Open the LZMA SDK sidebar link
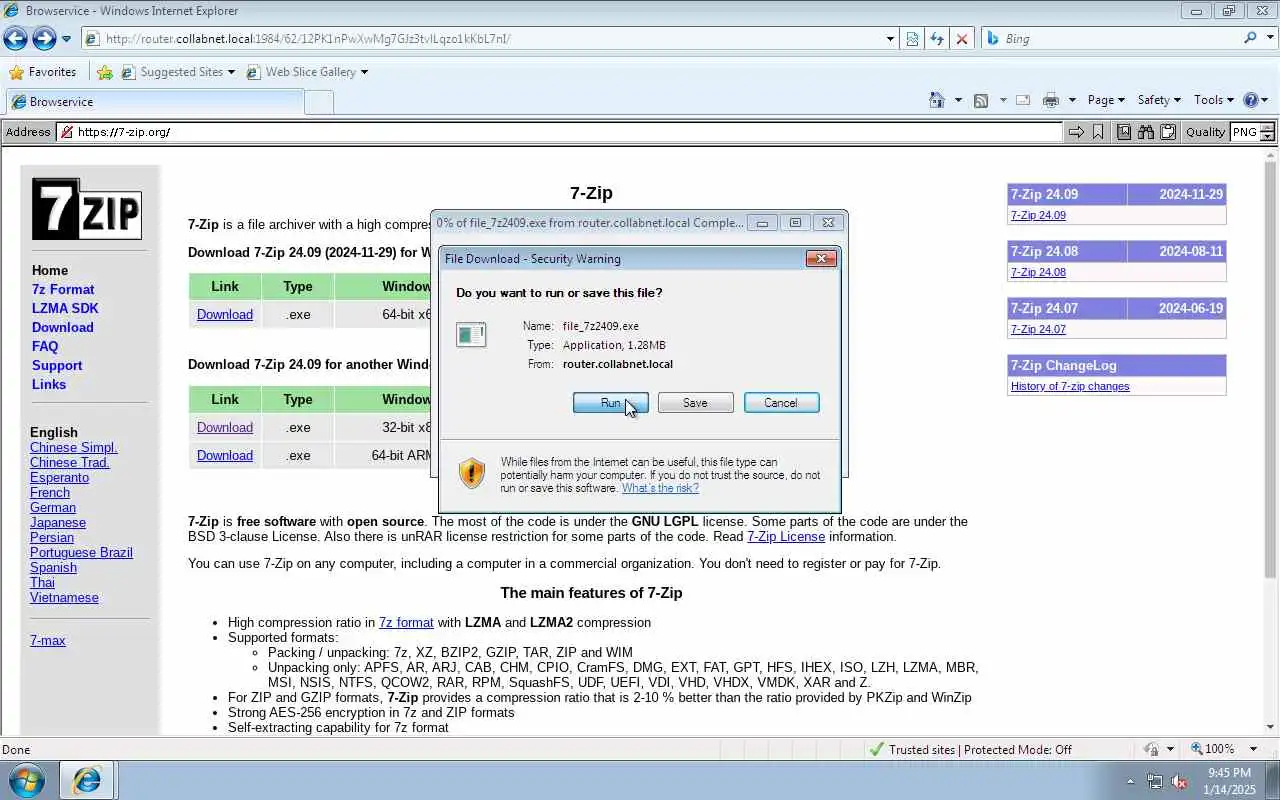The height and width of the screenshot is (800, 1280). click(65, 308)
